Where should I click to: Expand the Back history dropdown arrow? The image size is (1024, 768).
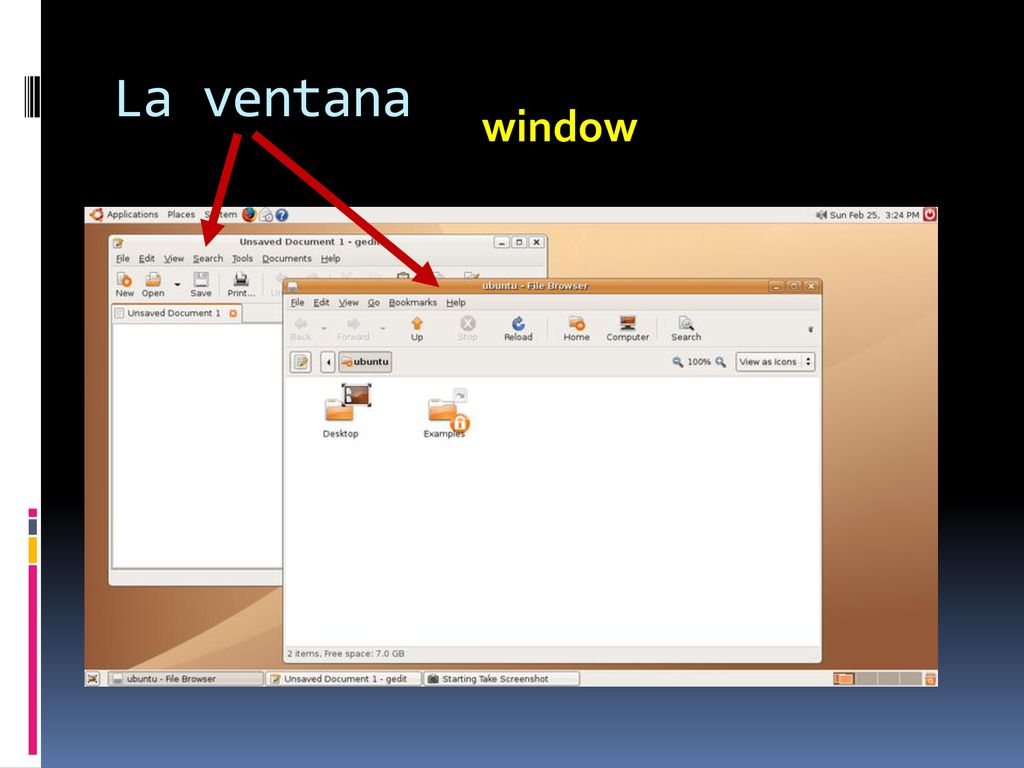324,328
